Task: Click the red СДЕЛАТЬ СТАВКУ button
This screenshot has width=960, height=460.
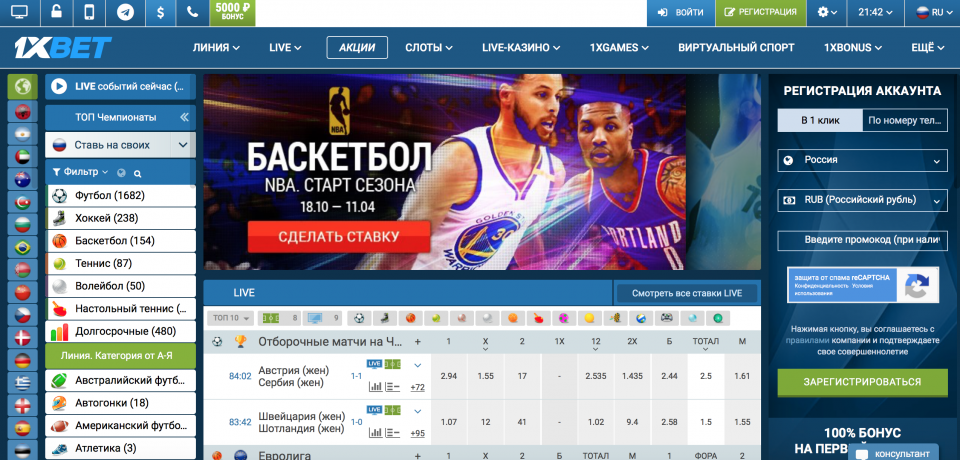Action: click(338, 237)
